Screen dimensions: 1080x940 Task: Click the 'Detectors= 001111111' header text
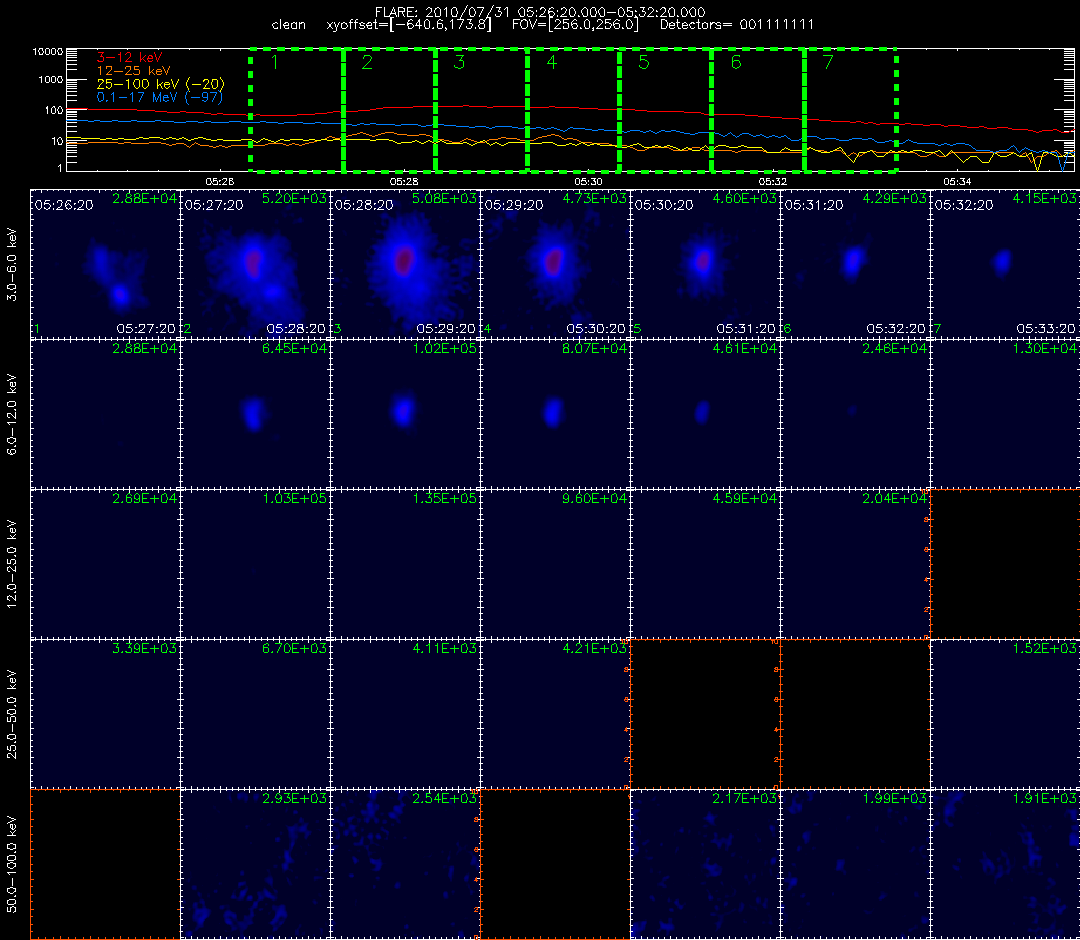737,25
